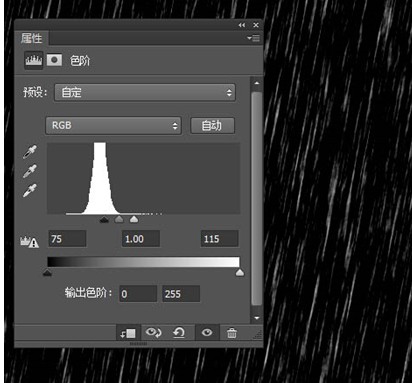
Task: Click the white input level slider handle
Action: [134, 219]
